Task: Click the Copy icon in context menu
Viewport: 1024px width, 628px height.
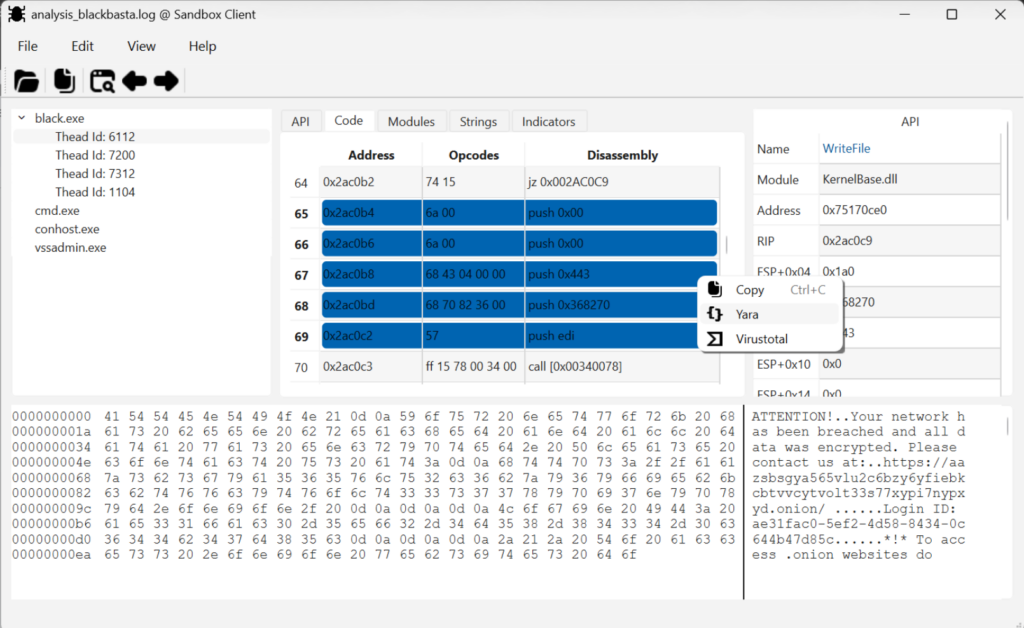Action: 714,289
